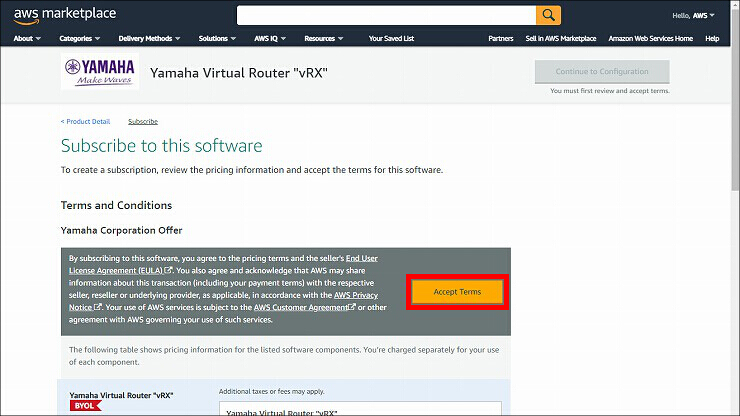This screenshot has width=740, height=416.
Task: Click the Accept Terms button
Action: click(x=457, y=292)
